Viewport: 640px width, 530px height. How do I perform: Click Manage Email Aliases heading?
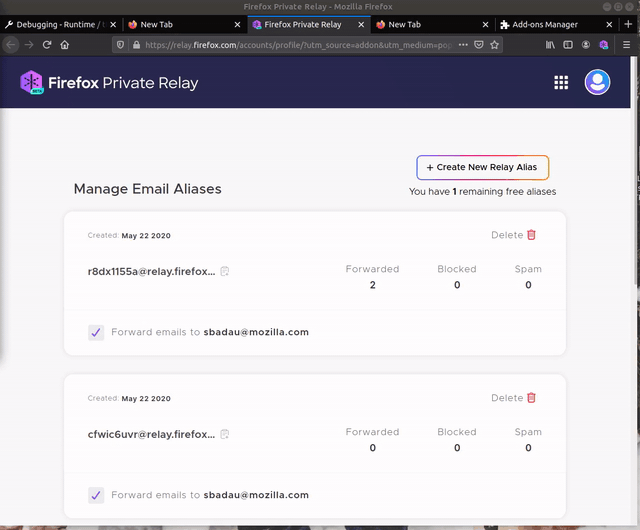coord(148,189)
